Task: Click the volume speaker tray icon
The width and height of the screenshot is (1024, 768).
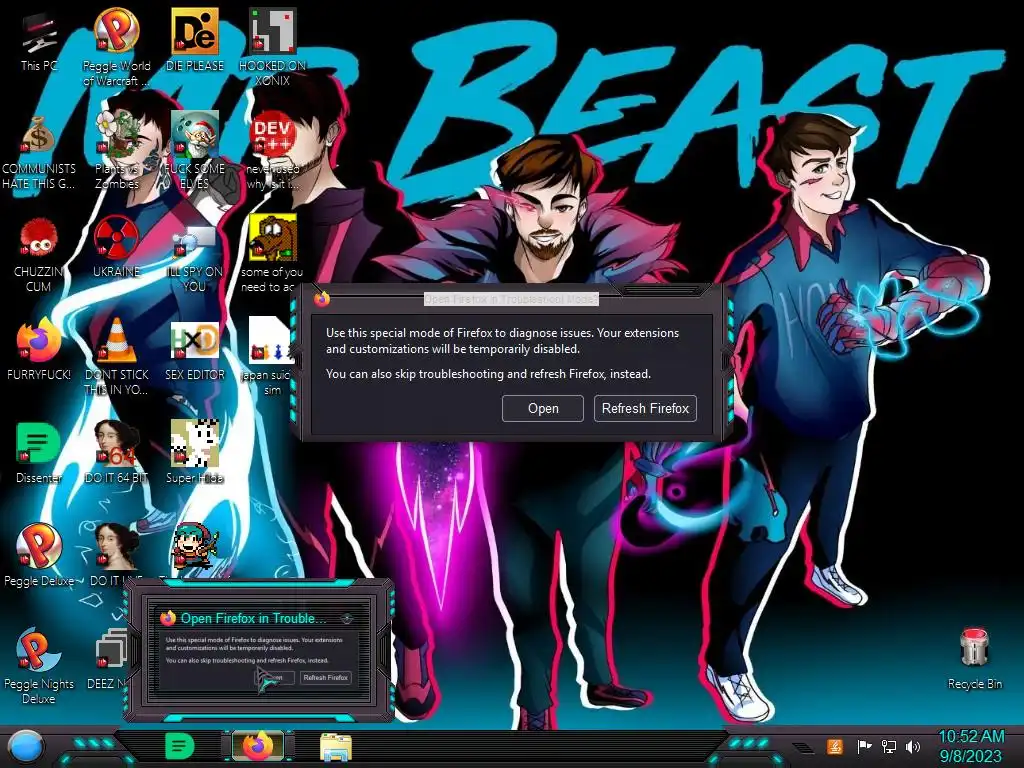Action: point(913,746)
